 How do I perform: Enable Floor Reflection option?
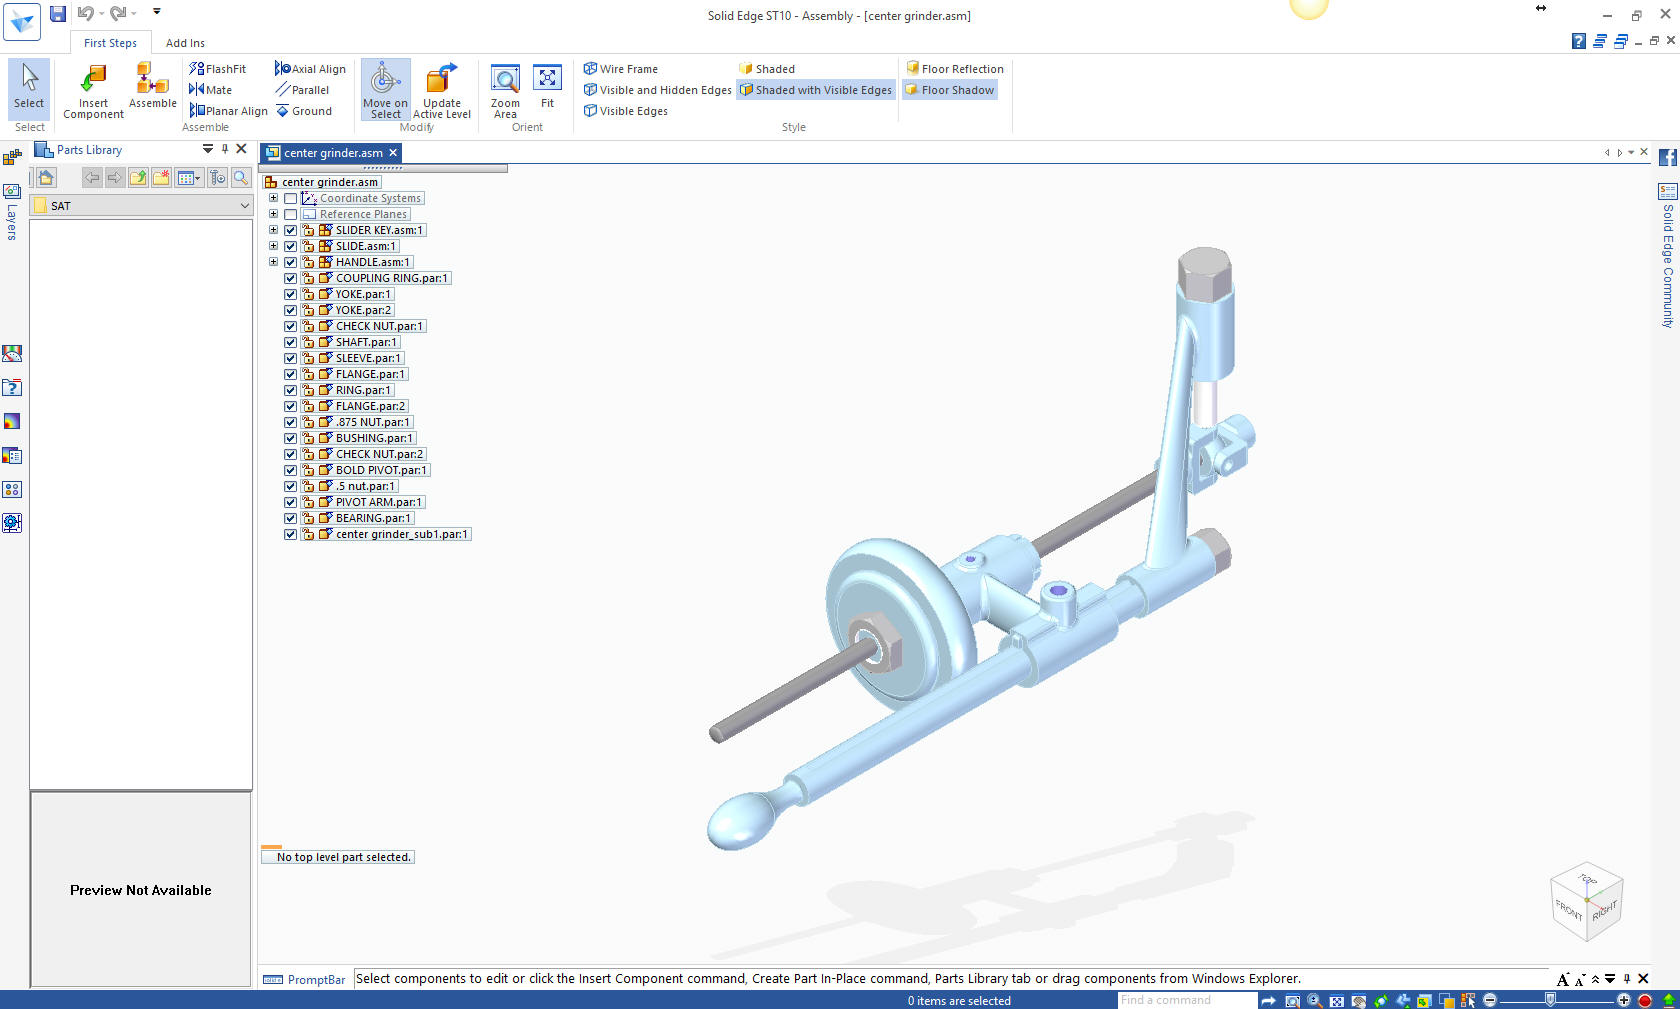tap(954, 69)
